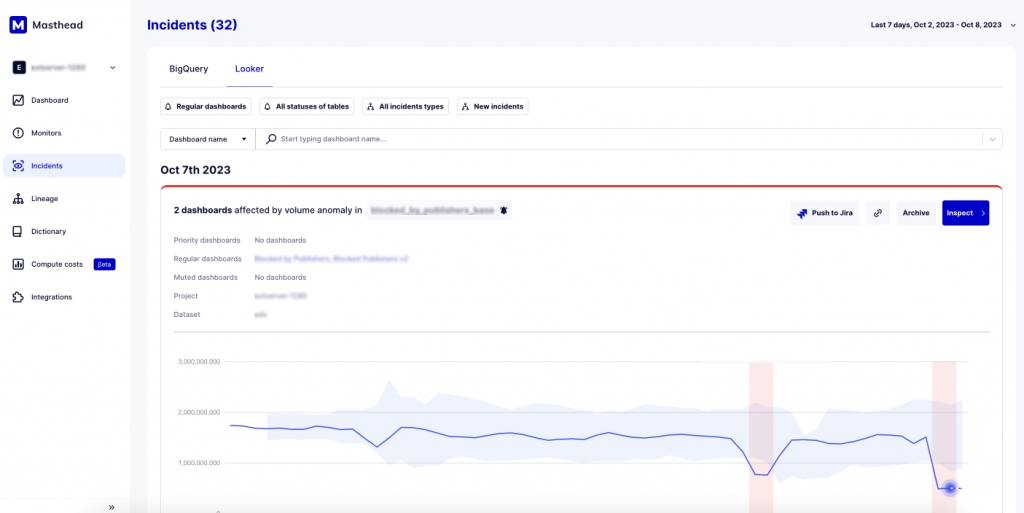Toggle the Regular dashboards filter
This screenshot has width=1024, height=513.
[x=205, y=106]
